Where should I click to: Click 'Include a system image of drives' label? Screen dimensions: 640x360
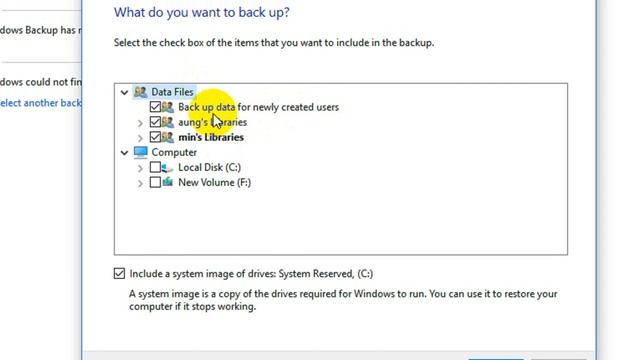coord(251,273)
